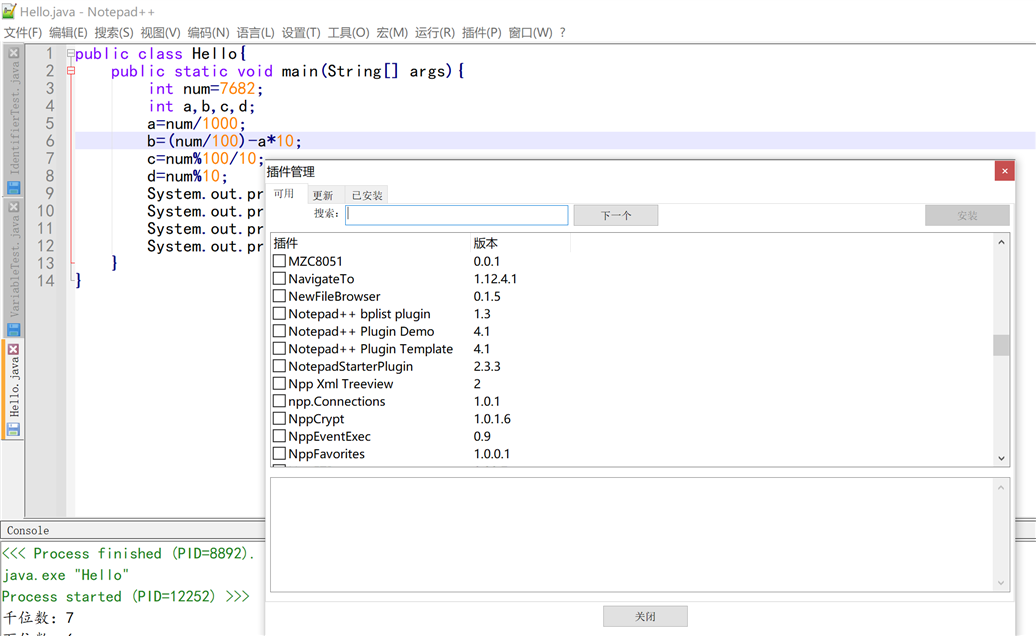
Task: Open the 插件(P) menu
Action: (482, 32)
